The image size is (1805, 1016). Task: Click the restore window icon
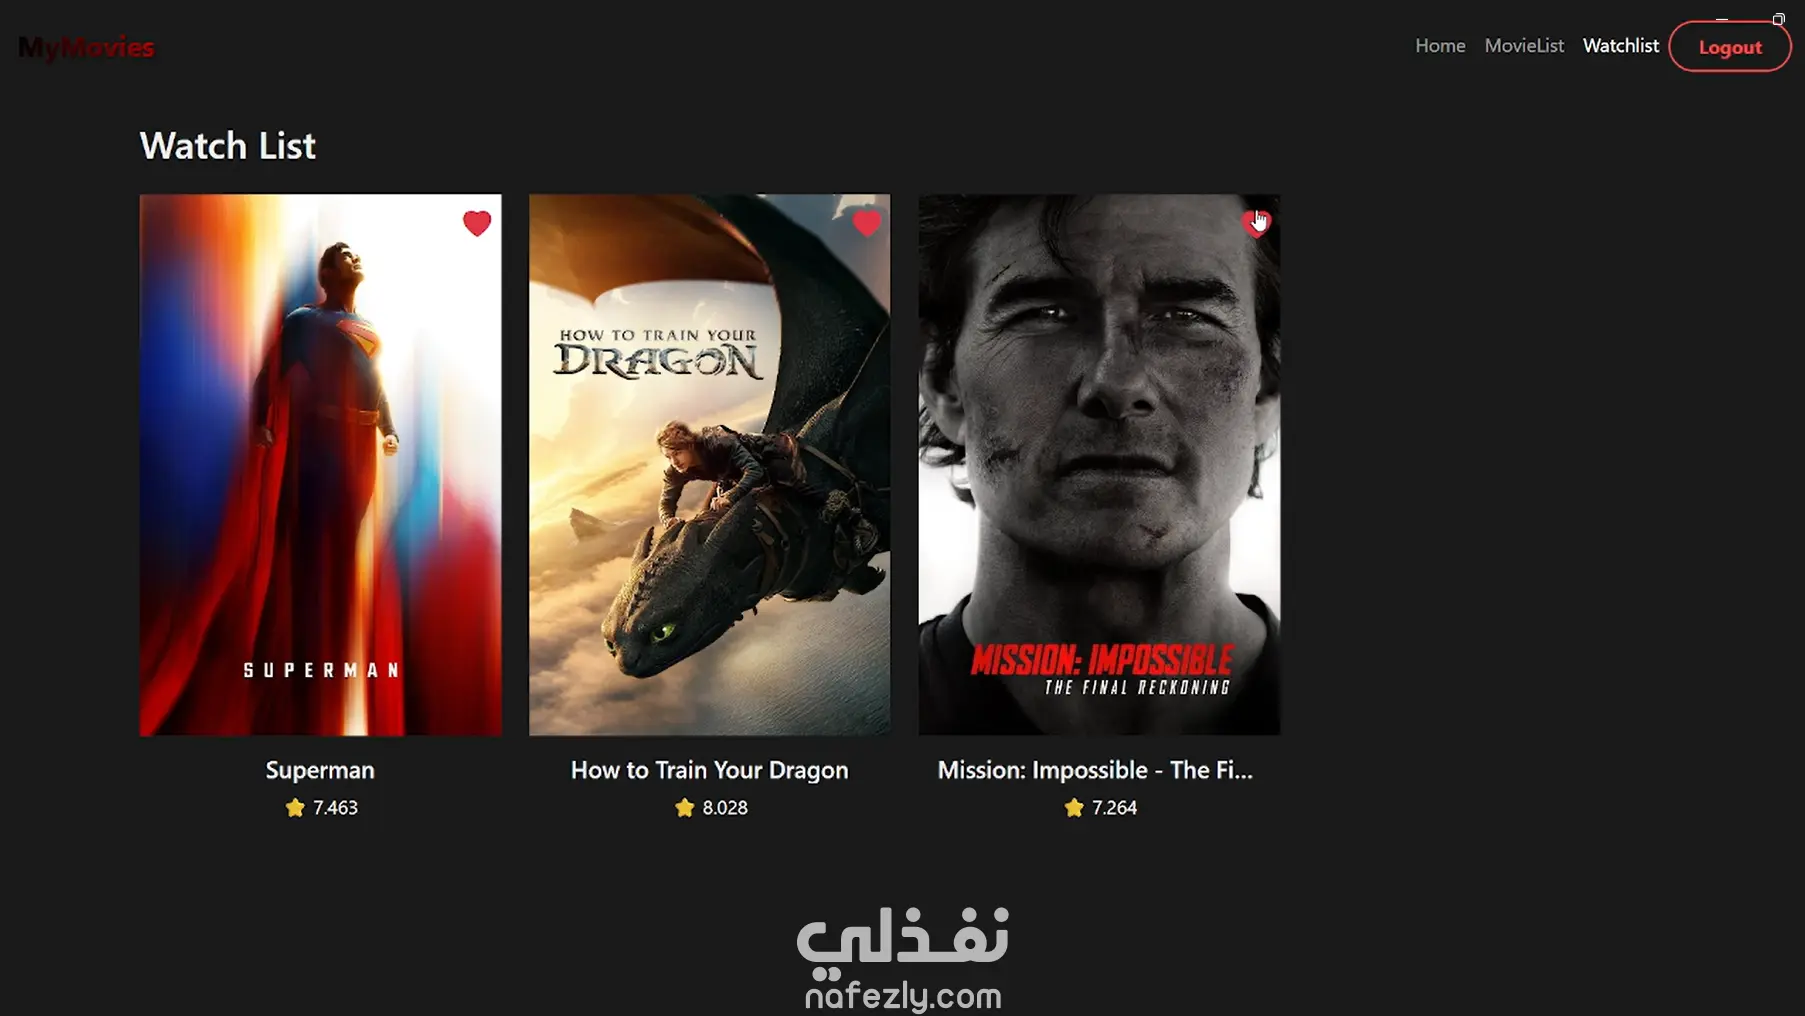[x=1778, y=19]
